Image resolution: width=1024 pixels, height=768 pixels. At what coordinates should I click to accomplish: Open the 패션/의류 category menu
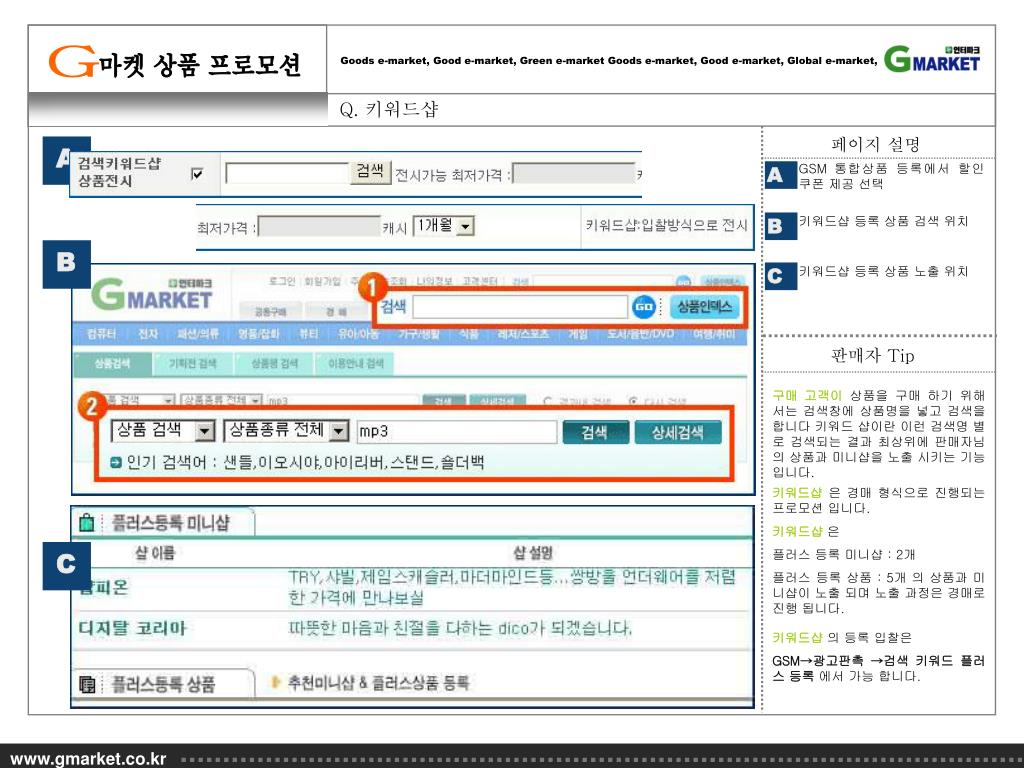199,334
